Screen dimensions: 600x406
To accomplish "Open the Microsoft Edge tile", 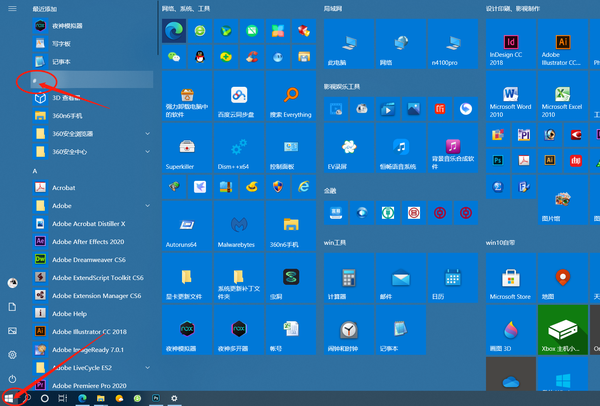I will [174, 30].
